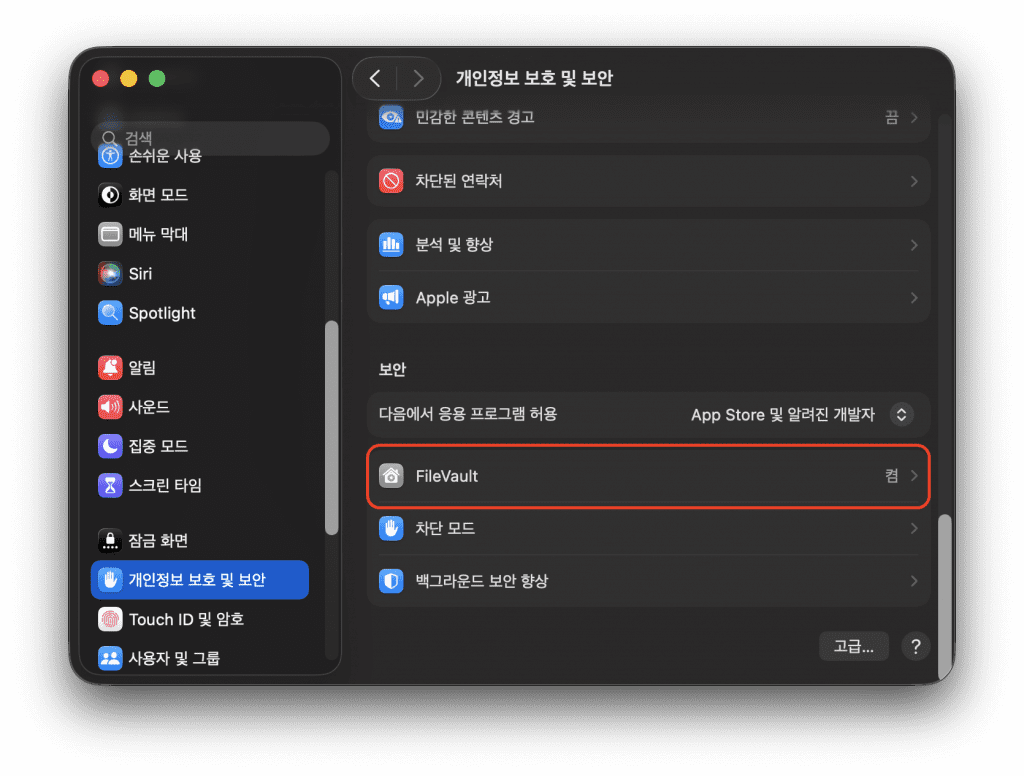Open 스크린 타임 settings in sidebar
Screen dimensions: 1024x776
coord(165,486)
